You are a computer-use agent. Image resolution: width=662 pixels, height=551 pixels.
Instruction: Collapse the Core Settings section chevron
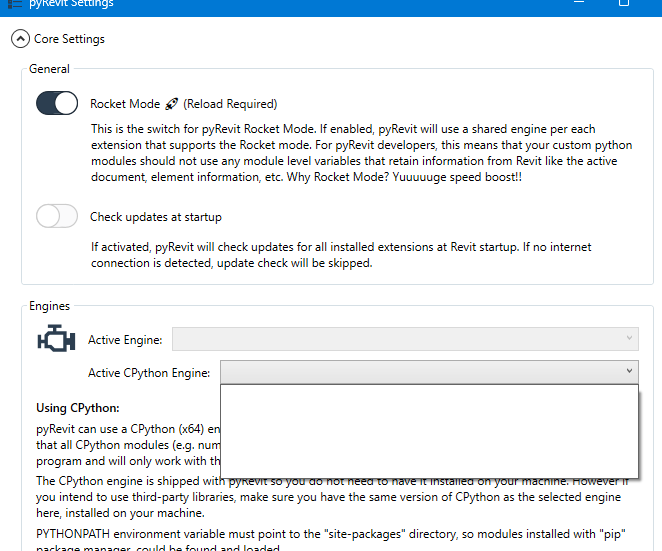20,39
